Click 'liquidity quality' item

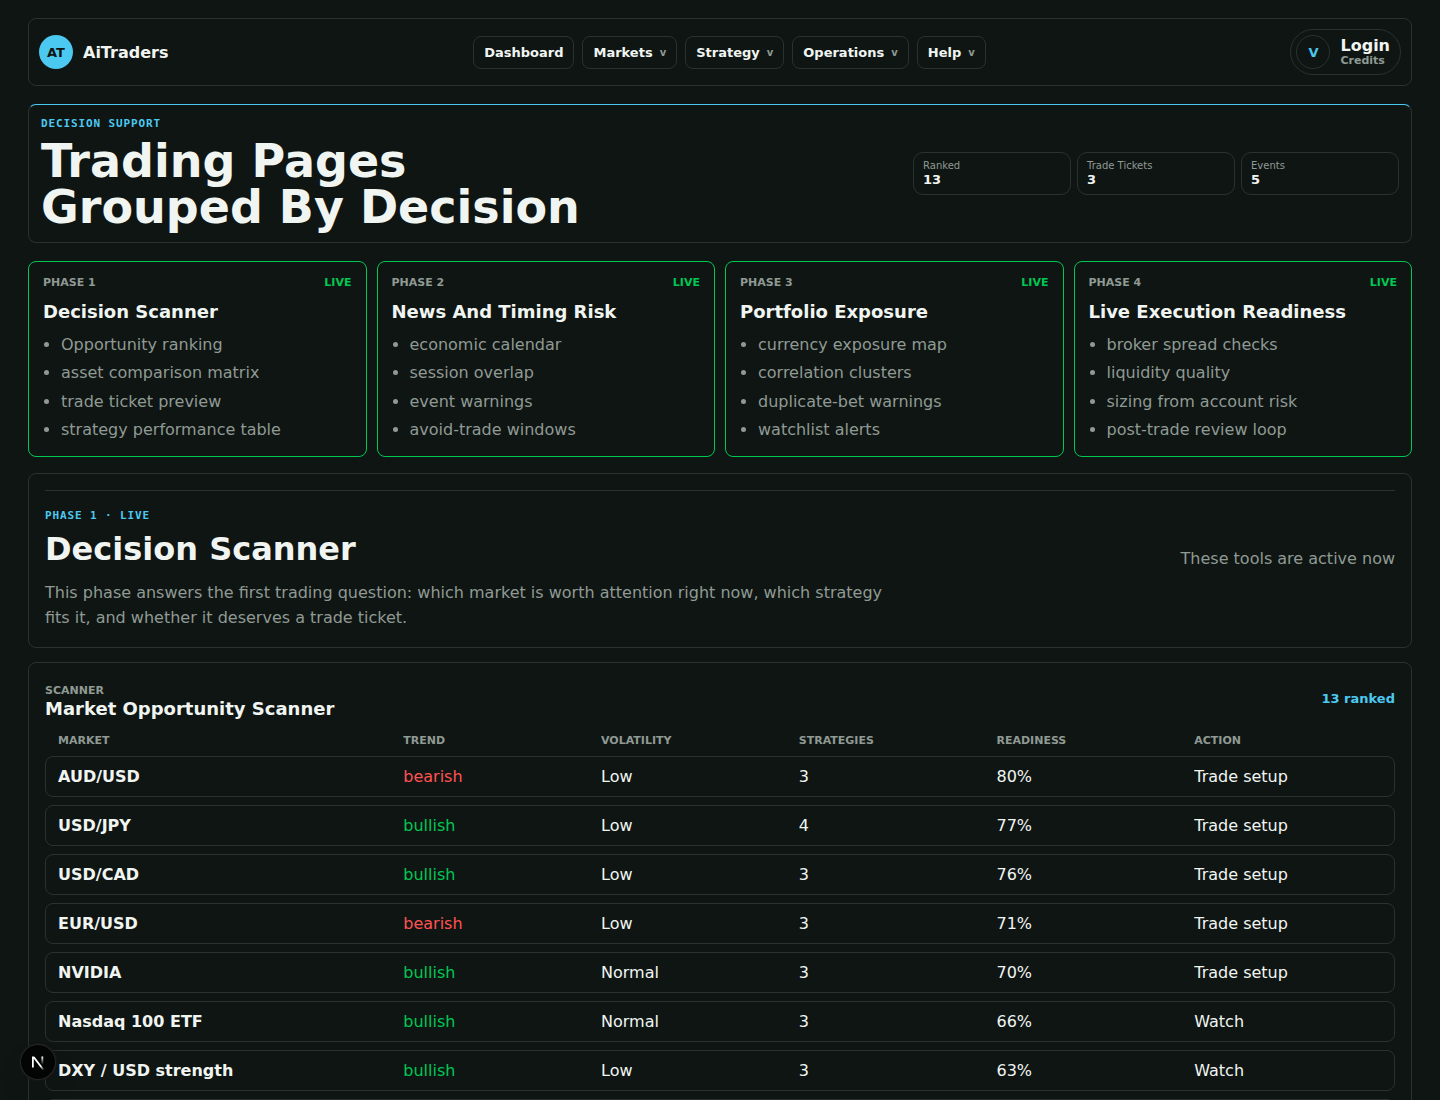tap(1168, 372)
